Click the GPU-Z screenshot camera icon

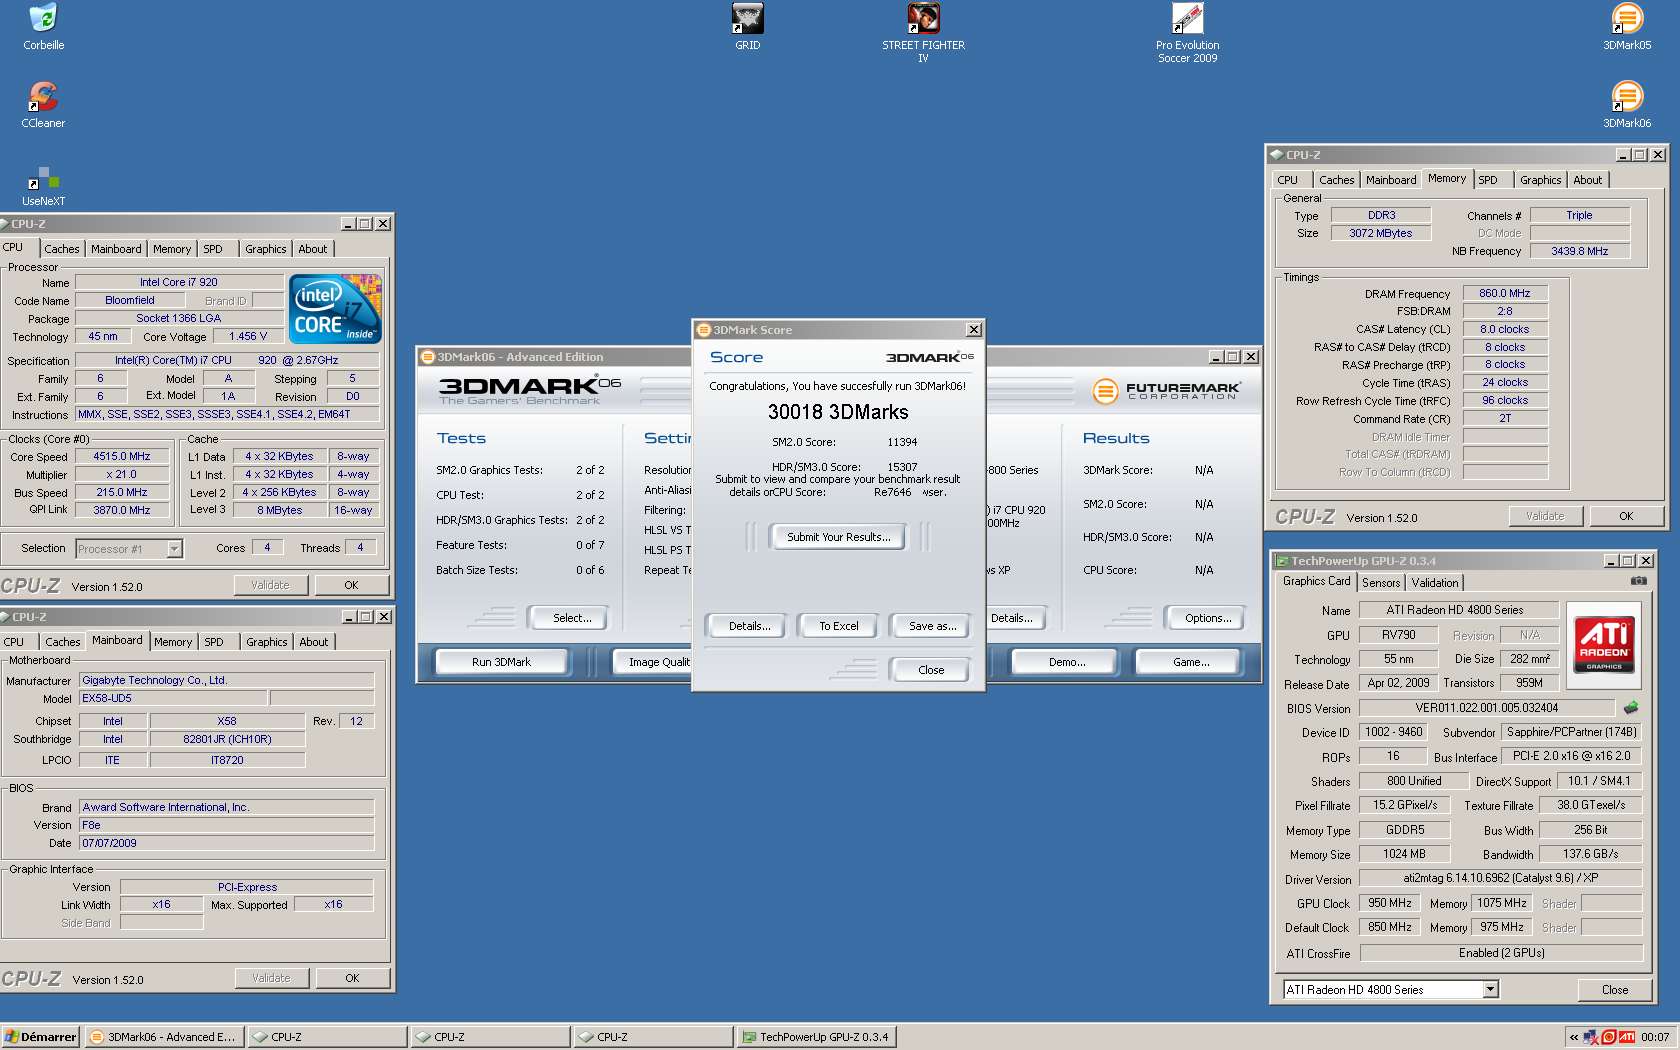tap(1638, 581)
